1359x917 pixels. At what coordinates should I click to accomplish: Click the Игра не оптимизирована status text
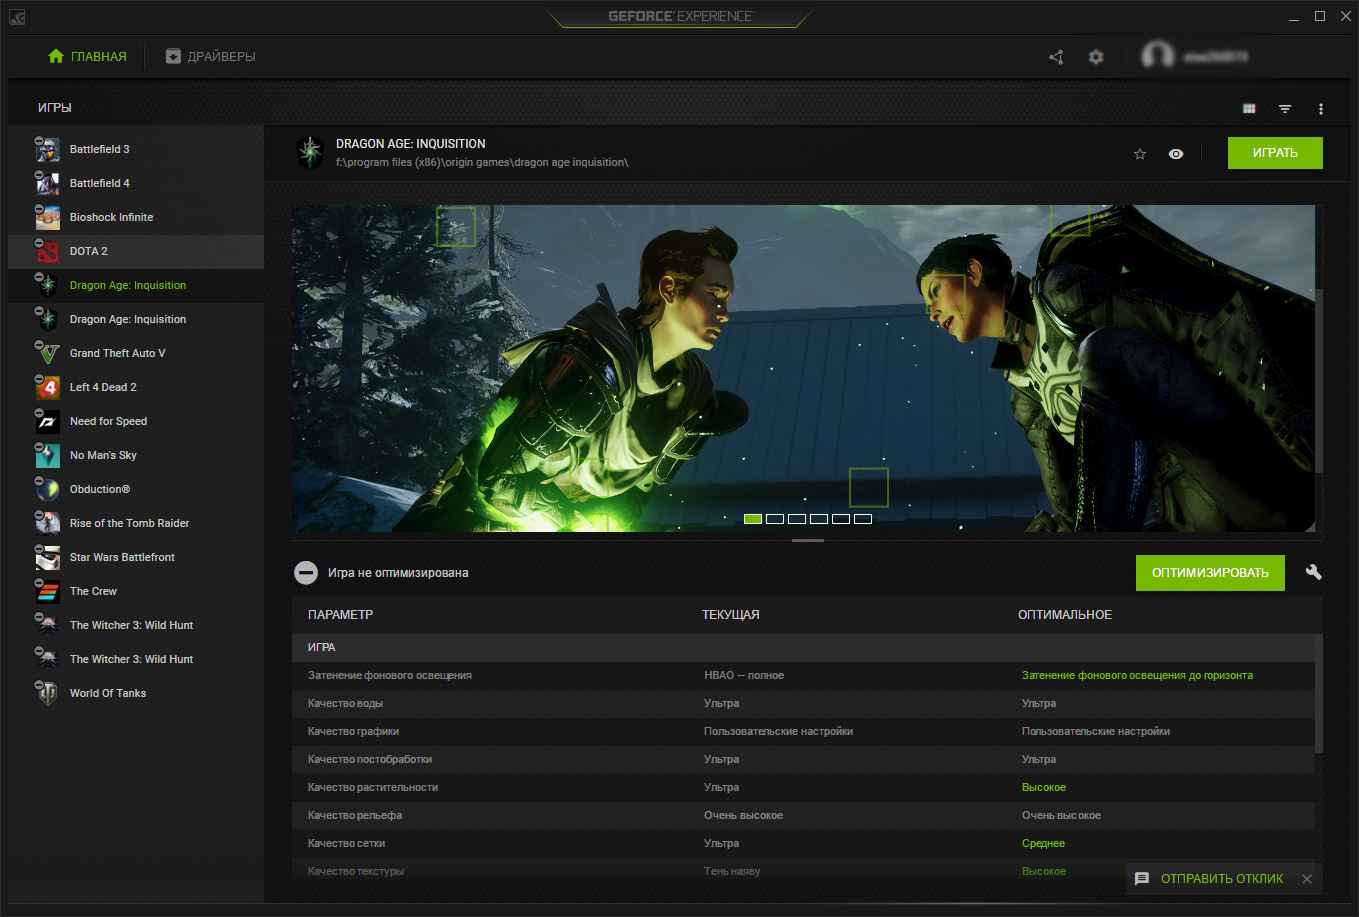(398, 573)
